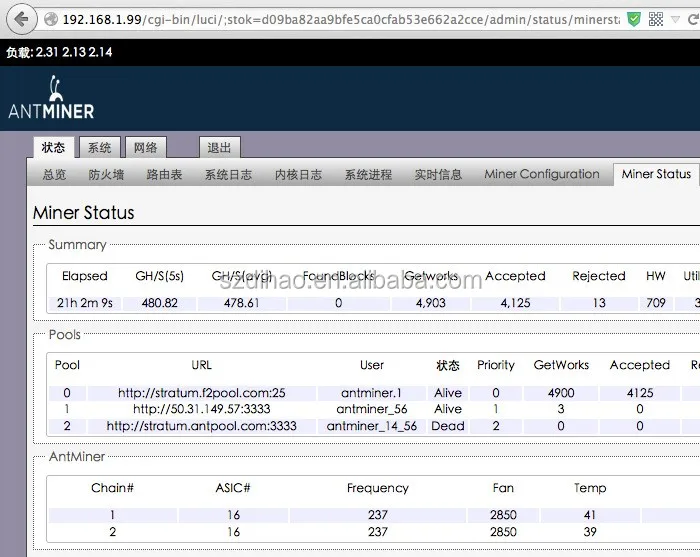This screenshot has height=557, width=700.
Task: Open the 内核日志 kernel log subtab
Action: 298,175
